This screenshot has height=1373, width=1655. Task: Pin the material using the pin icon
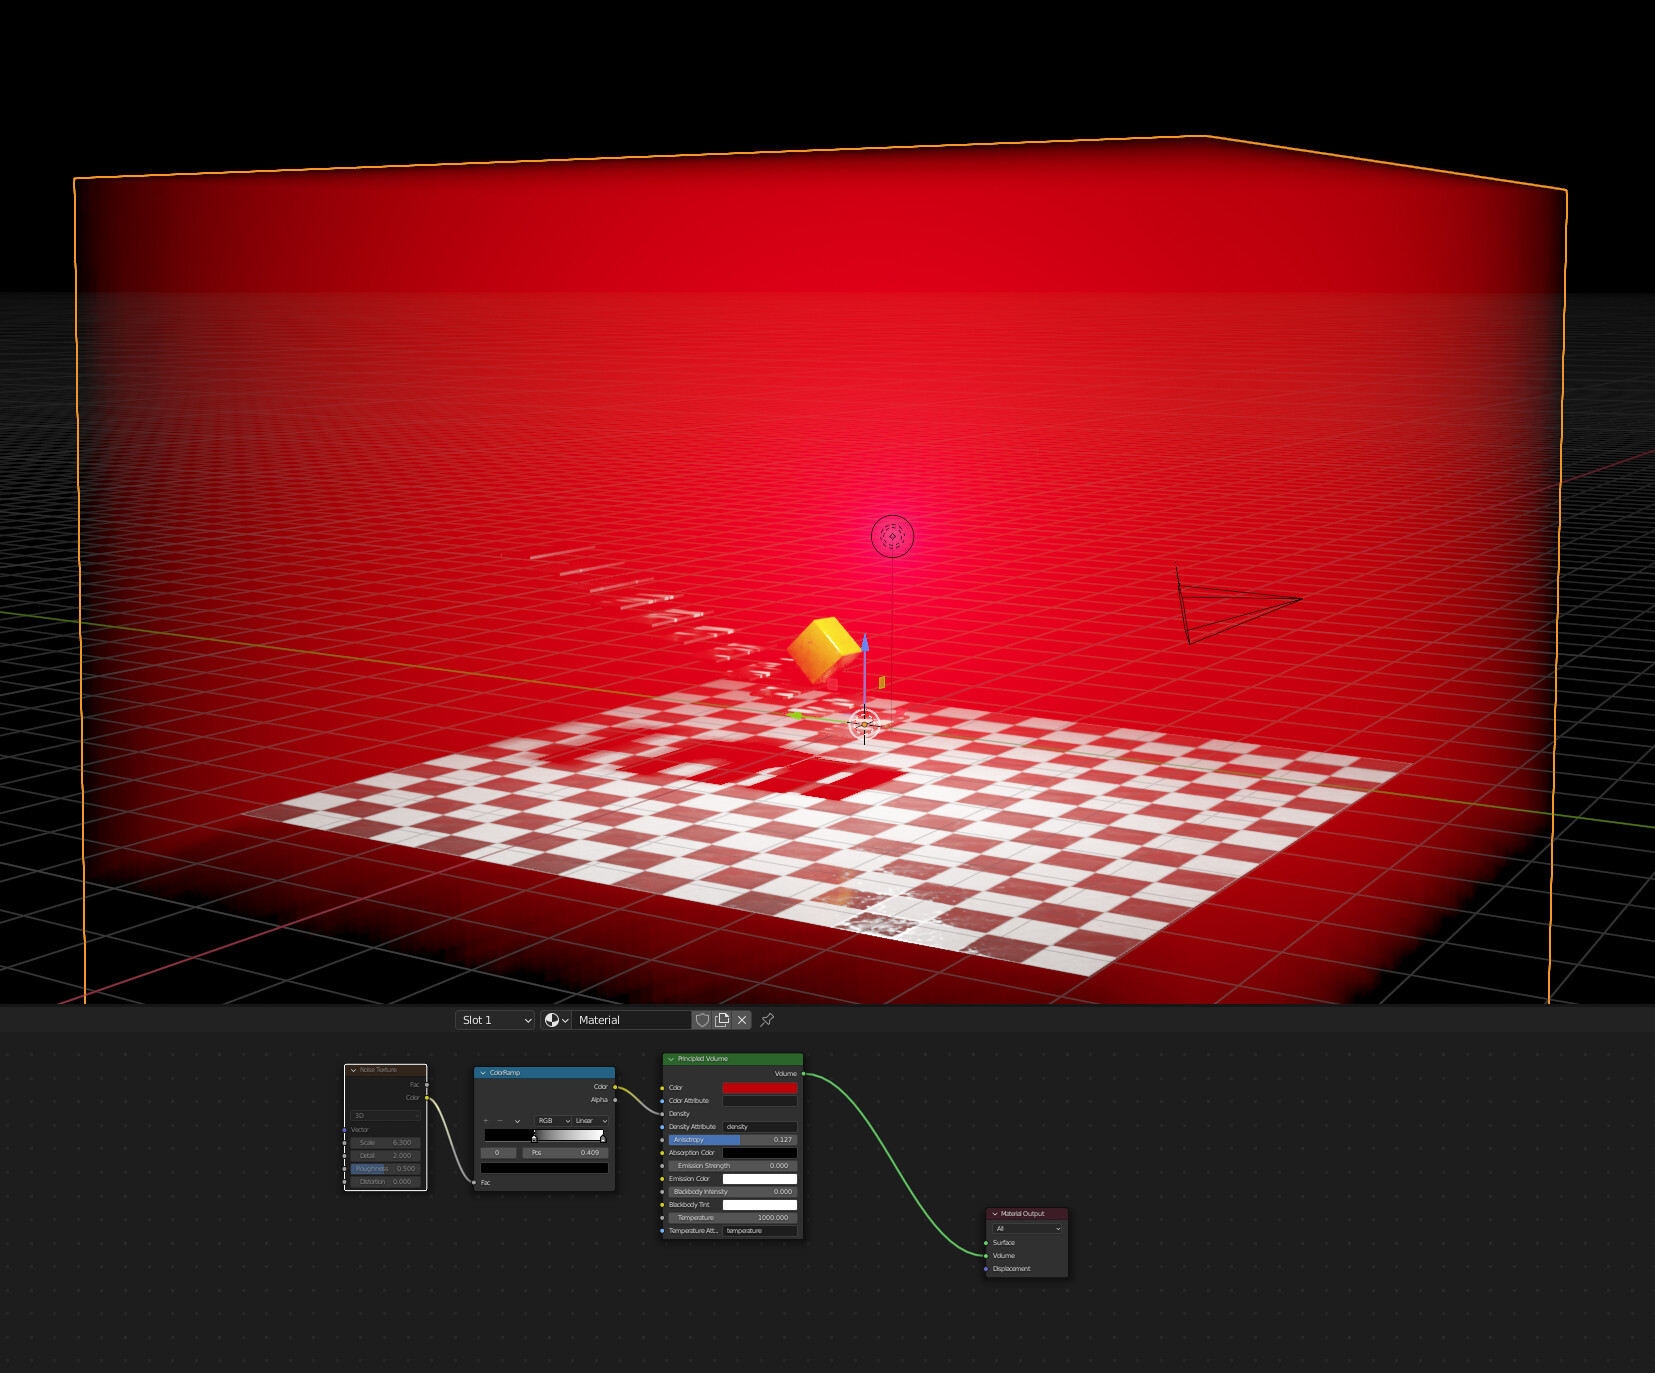[x=766, y=1019]
